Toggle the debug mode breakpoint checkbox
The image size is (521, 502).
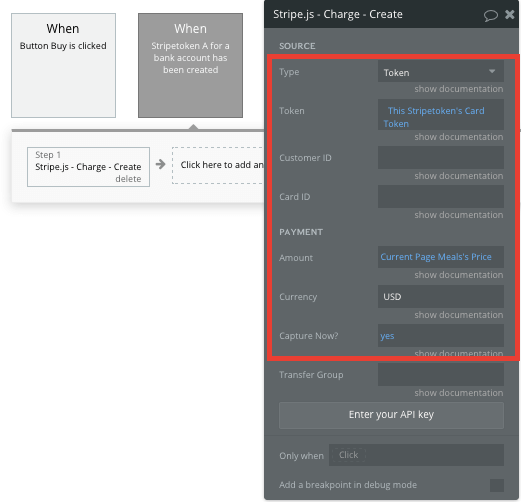pyautogui.click(x=497, y=485)
